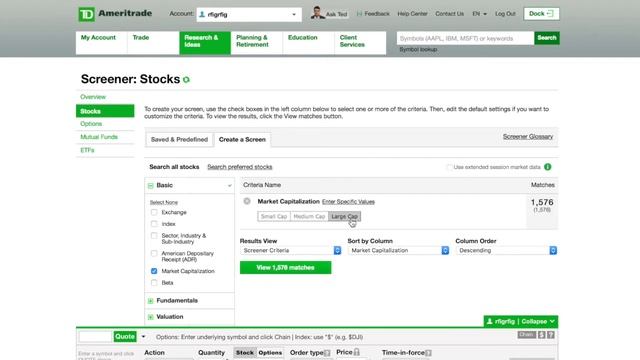Open the Sort by Column dropdown
This screenshot has width=640, height=360.
point(398,251)
